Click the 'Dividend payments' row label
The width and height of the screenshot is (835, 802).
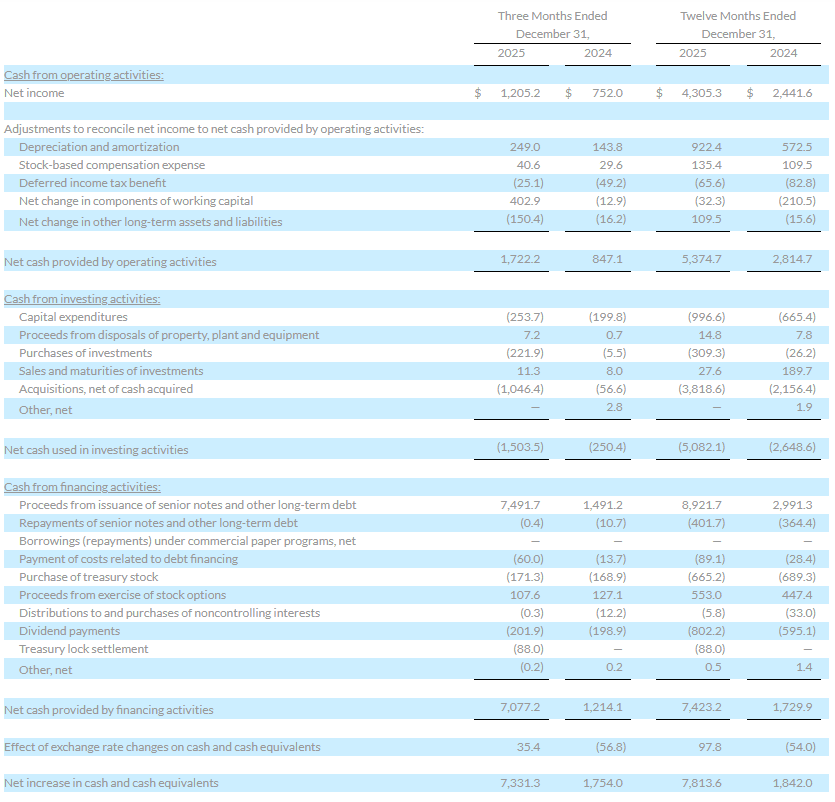coord(69,631)
